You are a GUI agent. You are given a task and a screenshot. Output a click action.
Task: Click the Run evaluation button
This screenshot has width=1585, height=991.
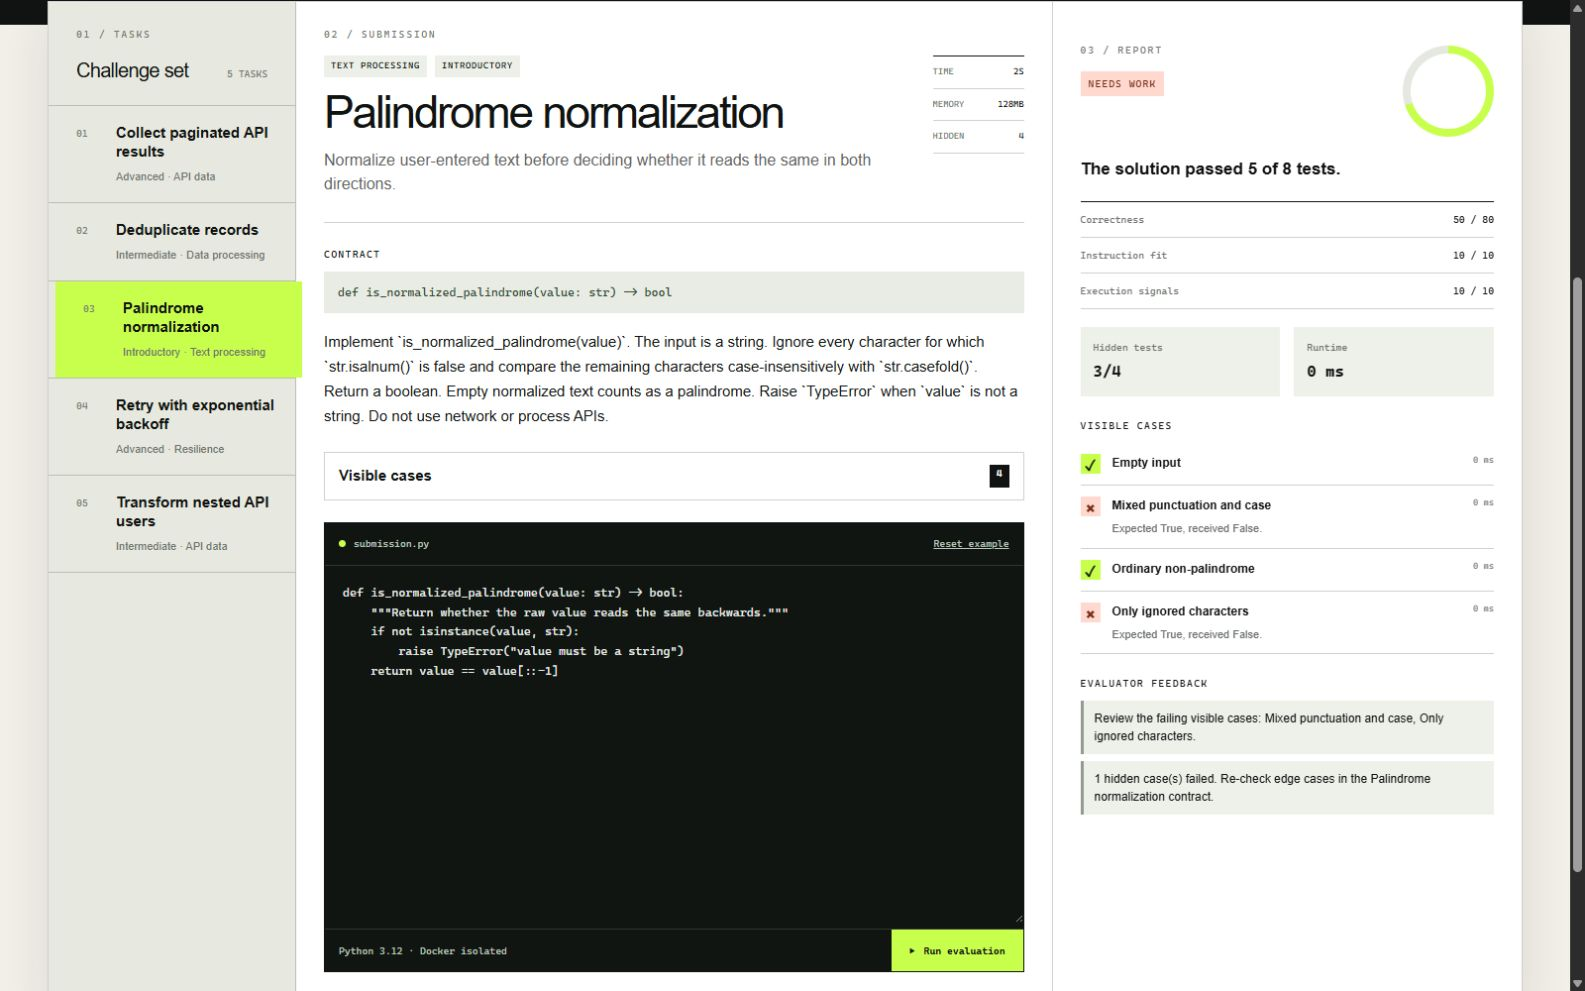(957, 951)
